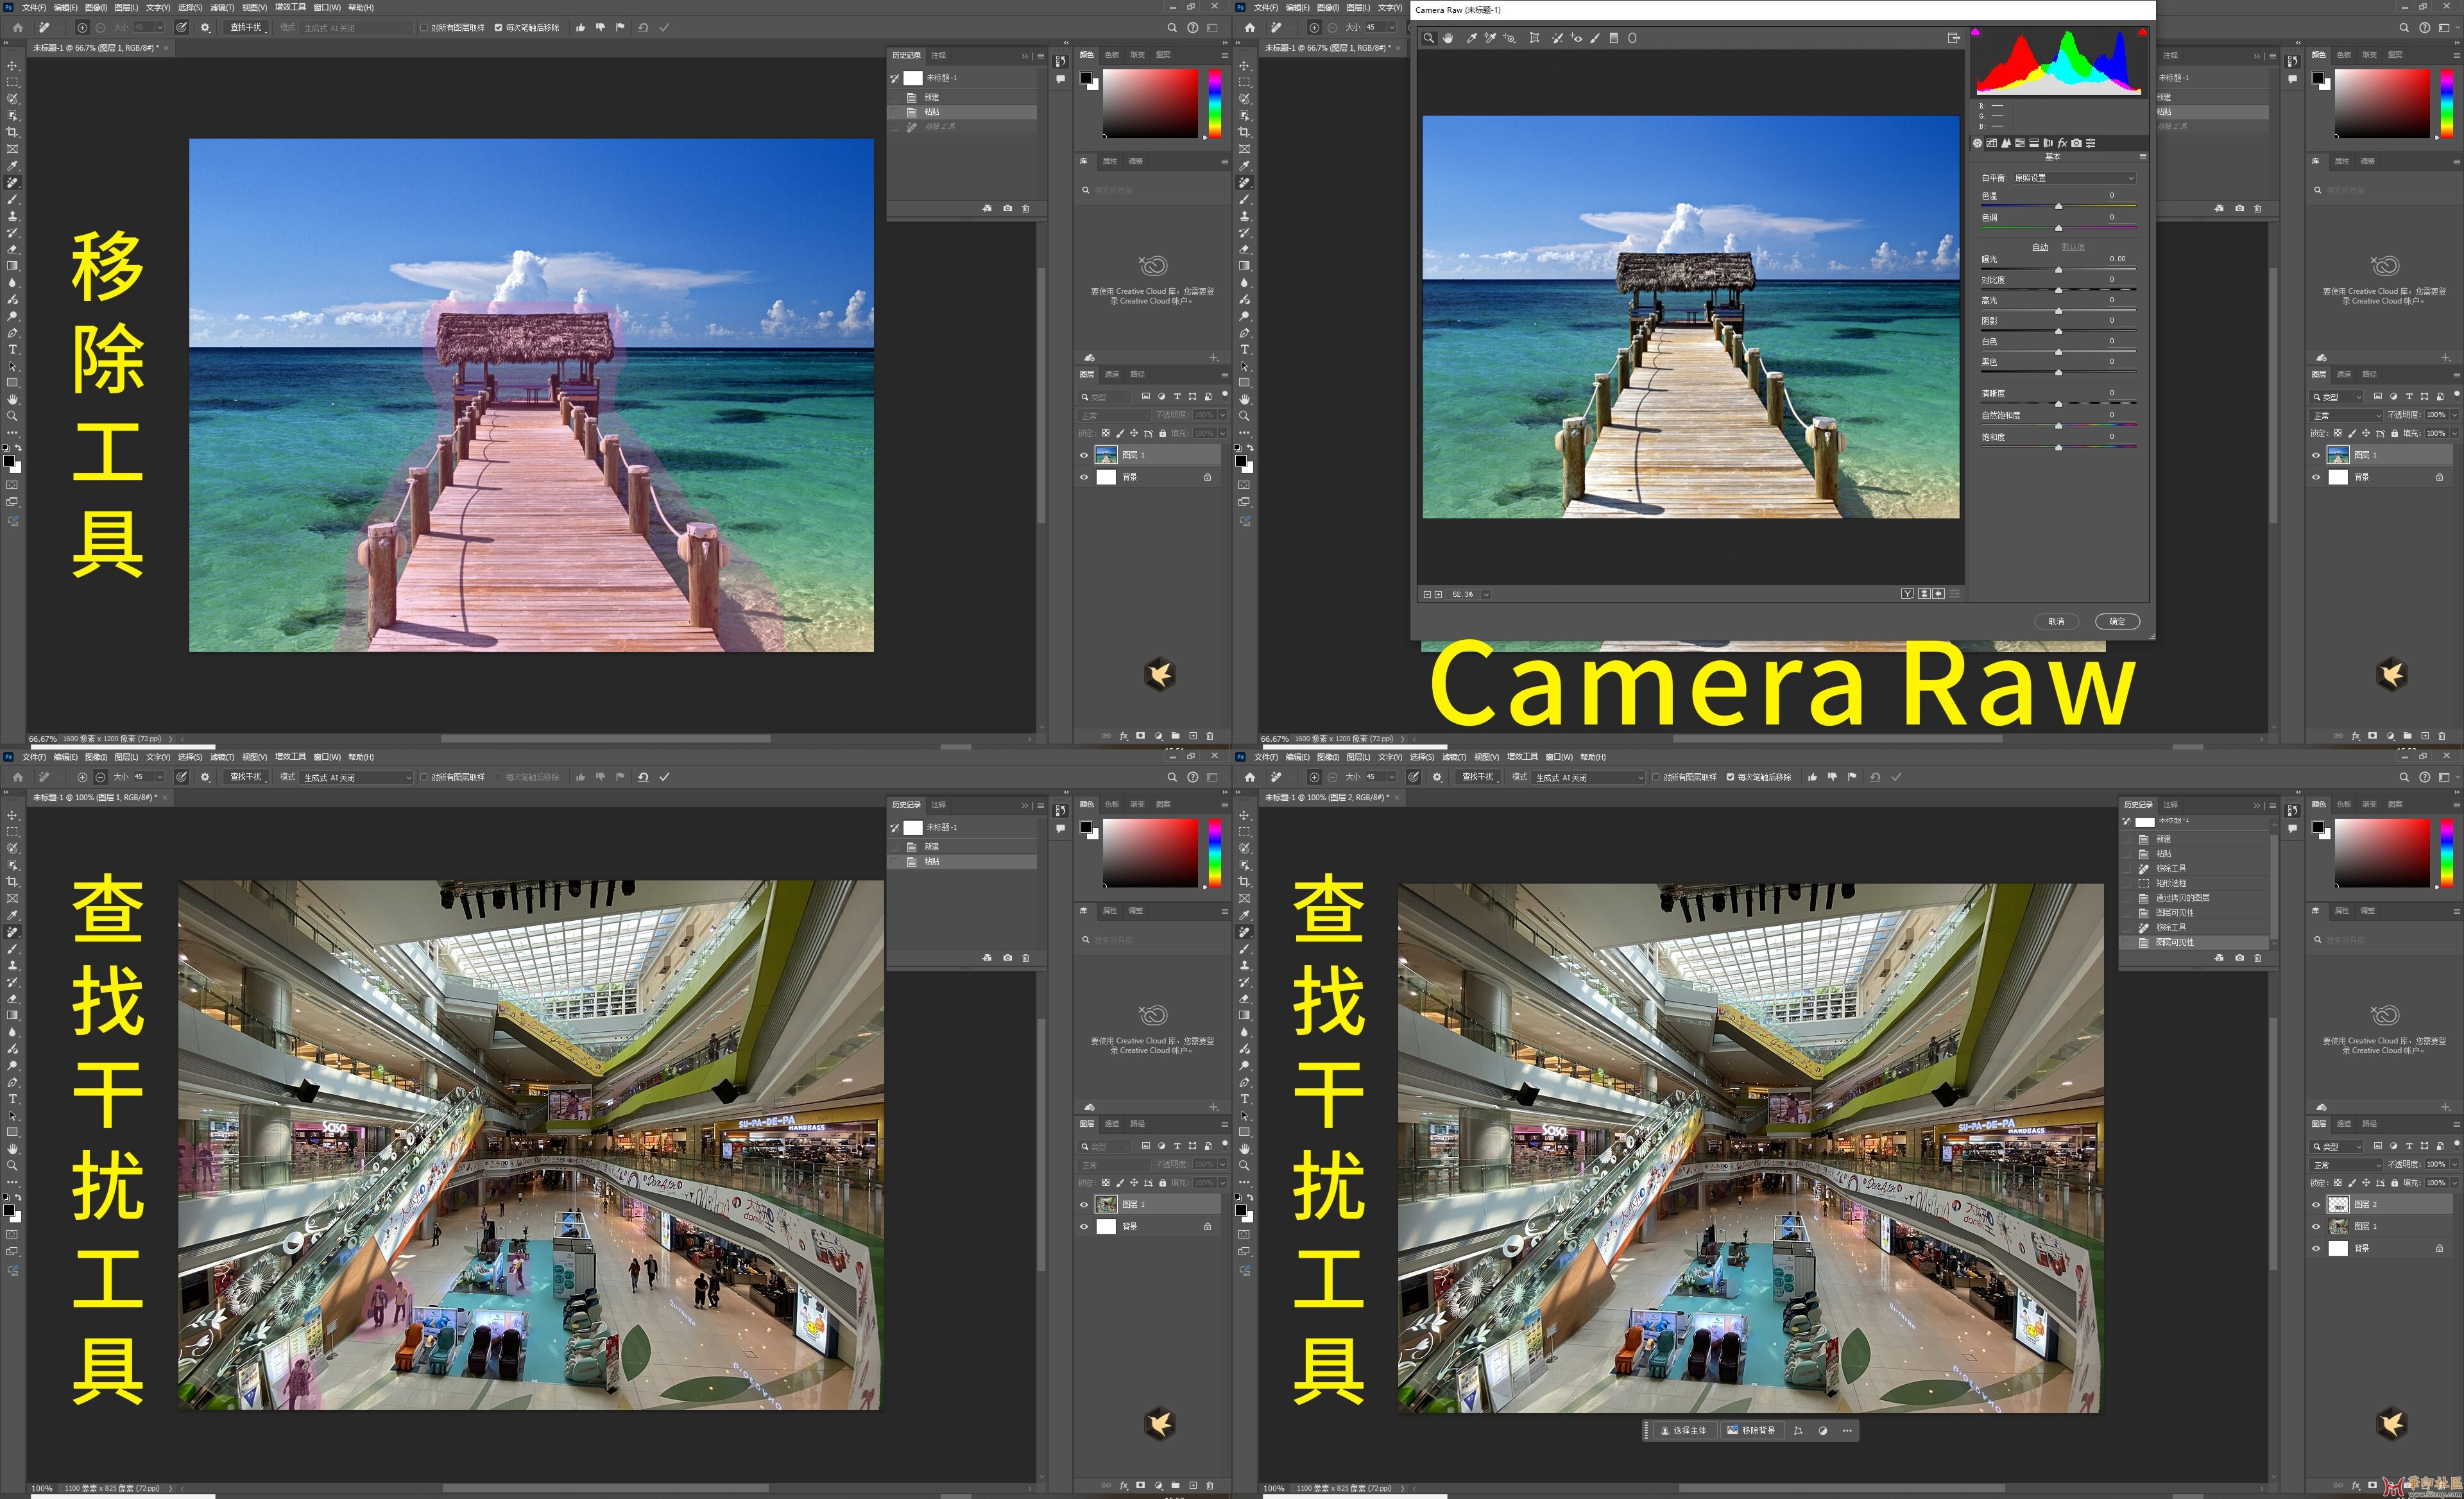Click the 自动 link in Camera Raw
This screenshot has width=2464, height=1499.
coord(2040,247)
